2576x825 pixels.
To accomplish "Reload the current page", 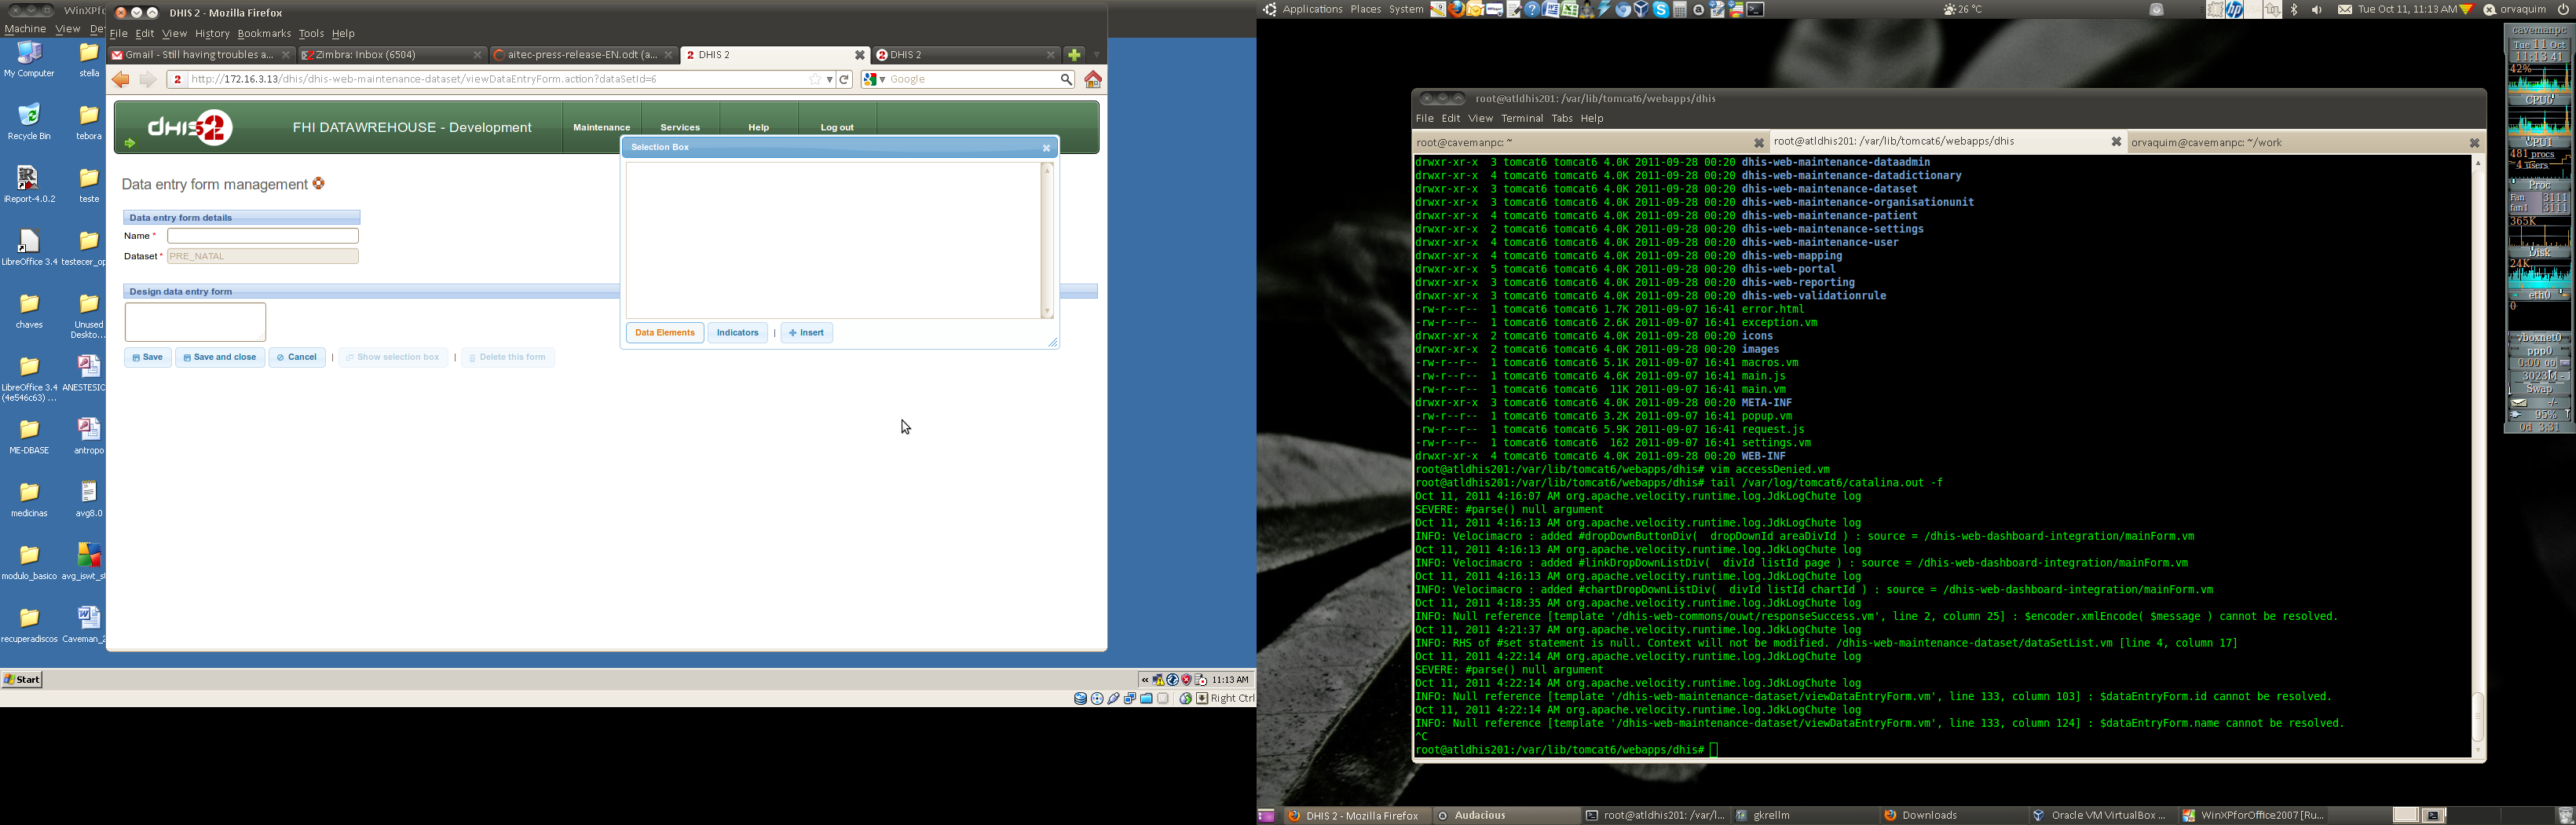I will tap(845, 80).
